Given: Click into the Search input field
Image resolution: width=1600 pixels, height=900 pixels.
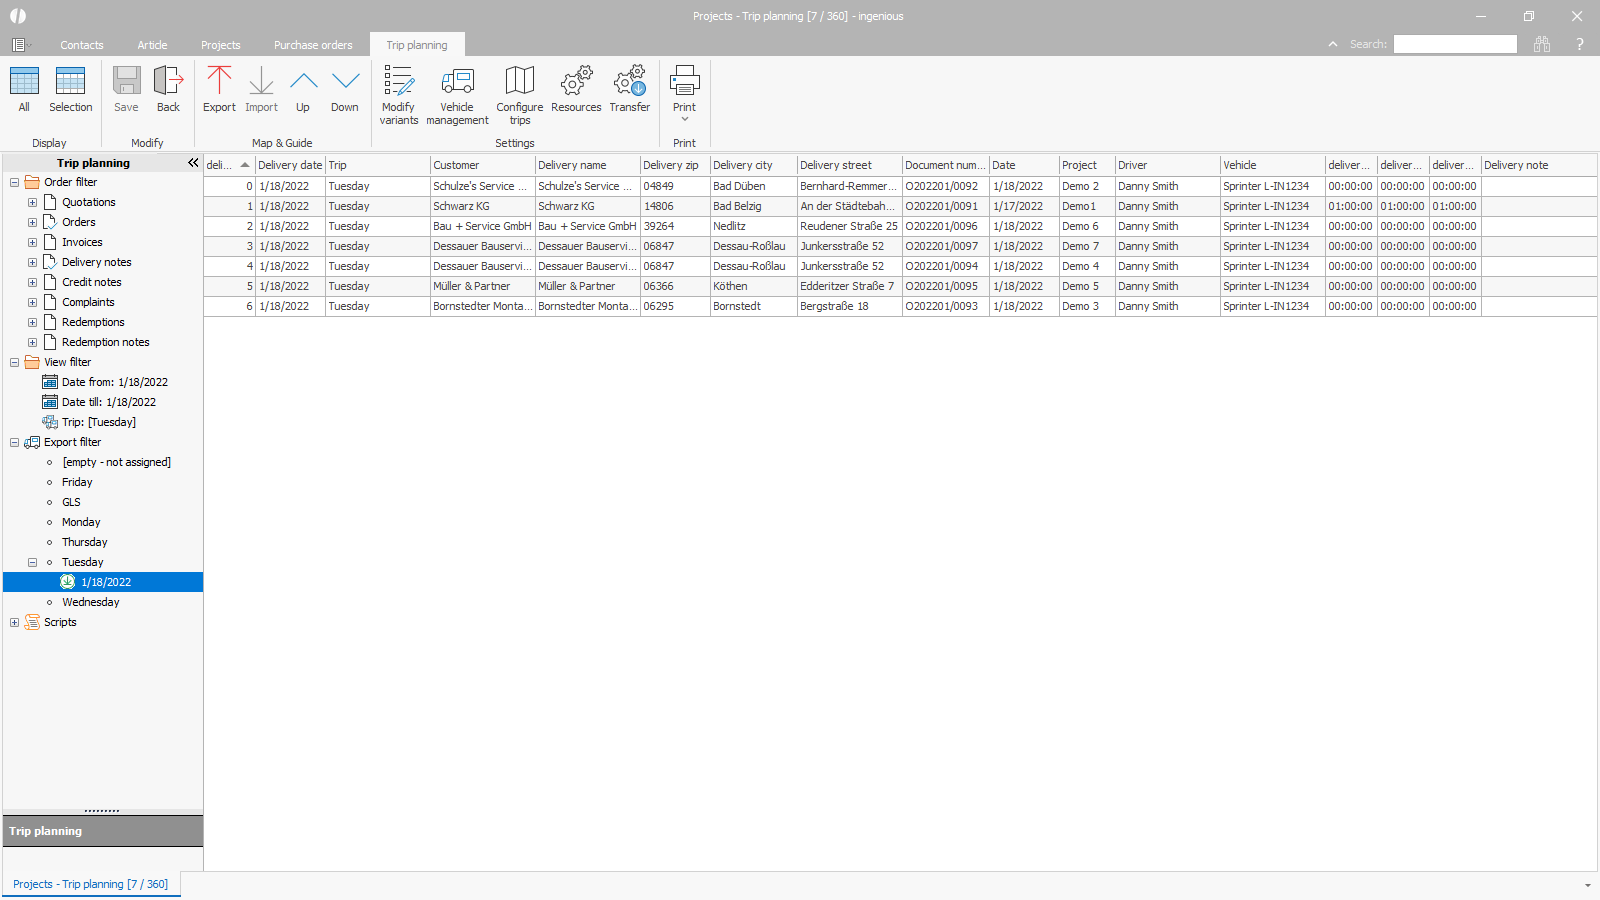Looking at the screenshot, I should 1455,44.
